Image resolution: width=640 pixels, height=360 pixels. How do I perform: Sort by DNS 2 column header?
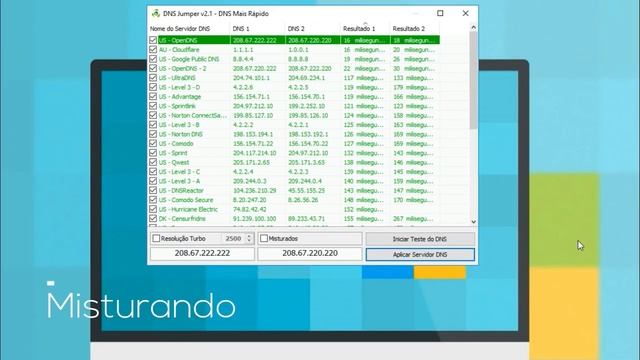(x=313, y=29)
